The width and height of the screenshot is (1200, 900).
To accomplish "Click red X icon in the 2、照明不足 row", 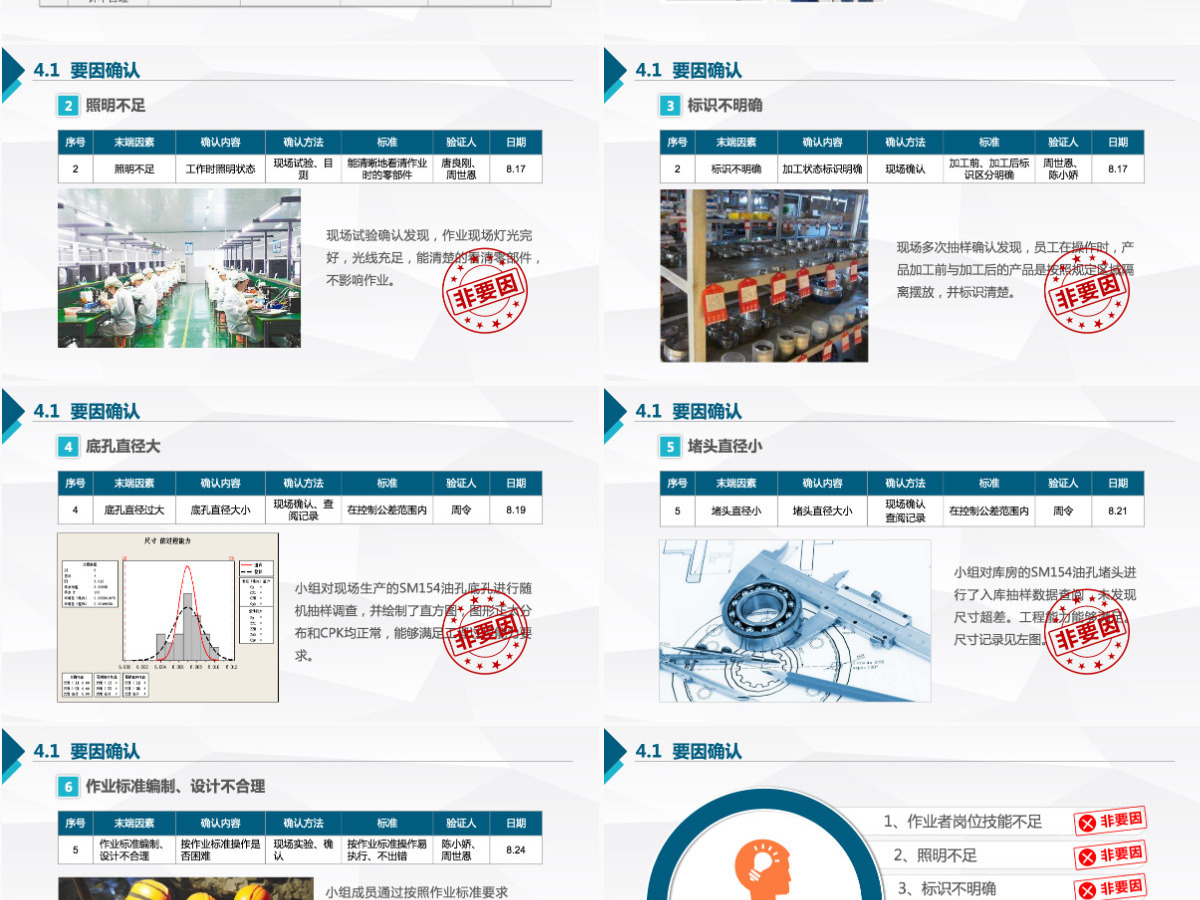I will click(1085, 857).
